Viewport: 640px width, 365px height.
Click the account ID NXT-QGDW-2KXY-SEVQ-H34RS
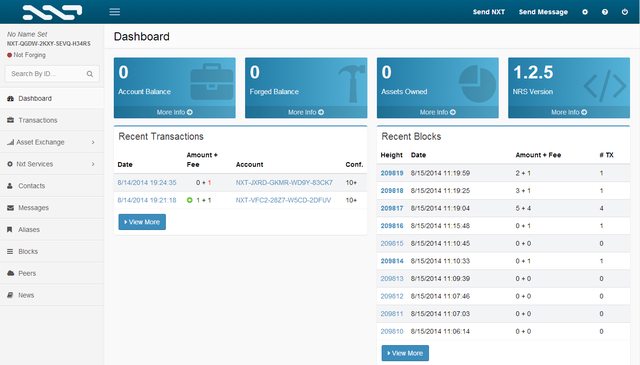49,44
